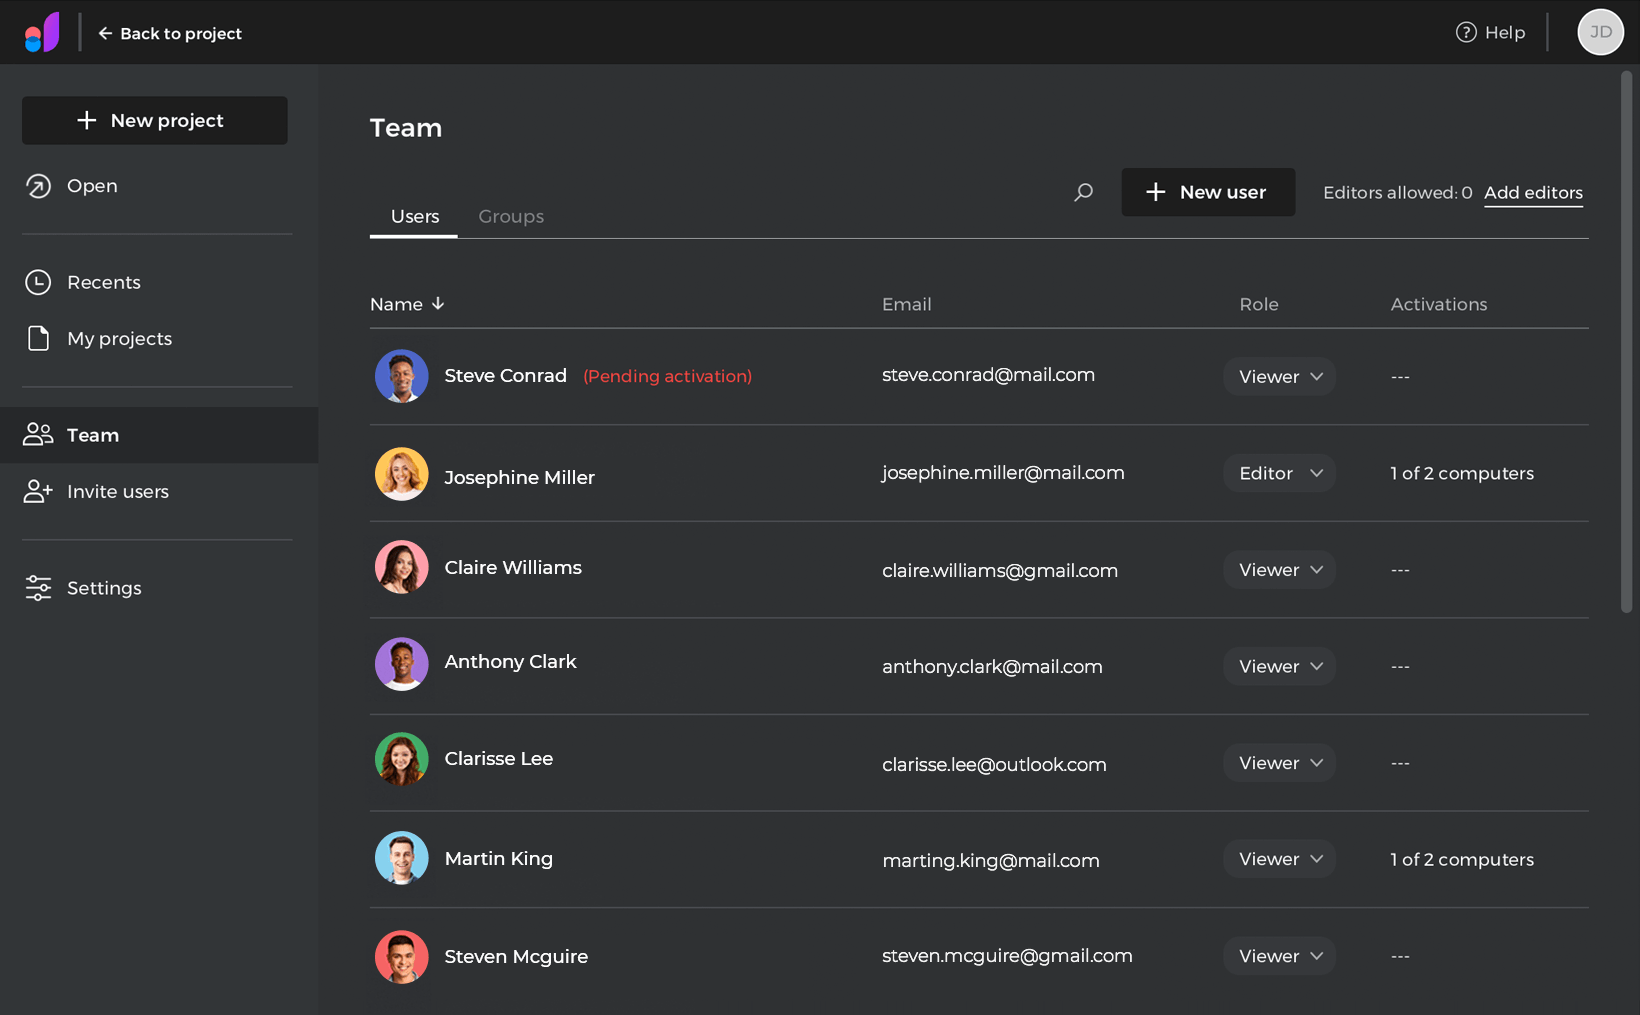
Task: Click email steve.conrad@mail.com
Action: coord(988,375)
